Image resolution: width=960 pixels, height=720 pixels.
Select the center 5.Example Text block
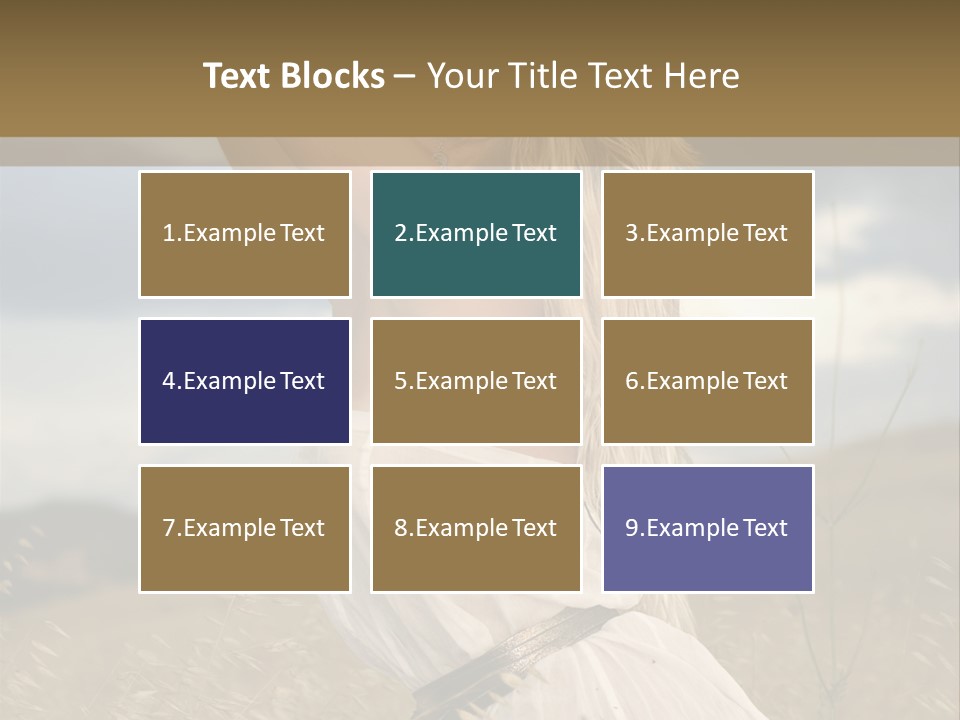pyautogui.click(x=476, y=381)
